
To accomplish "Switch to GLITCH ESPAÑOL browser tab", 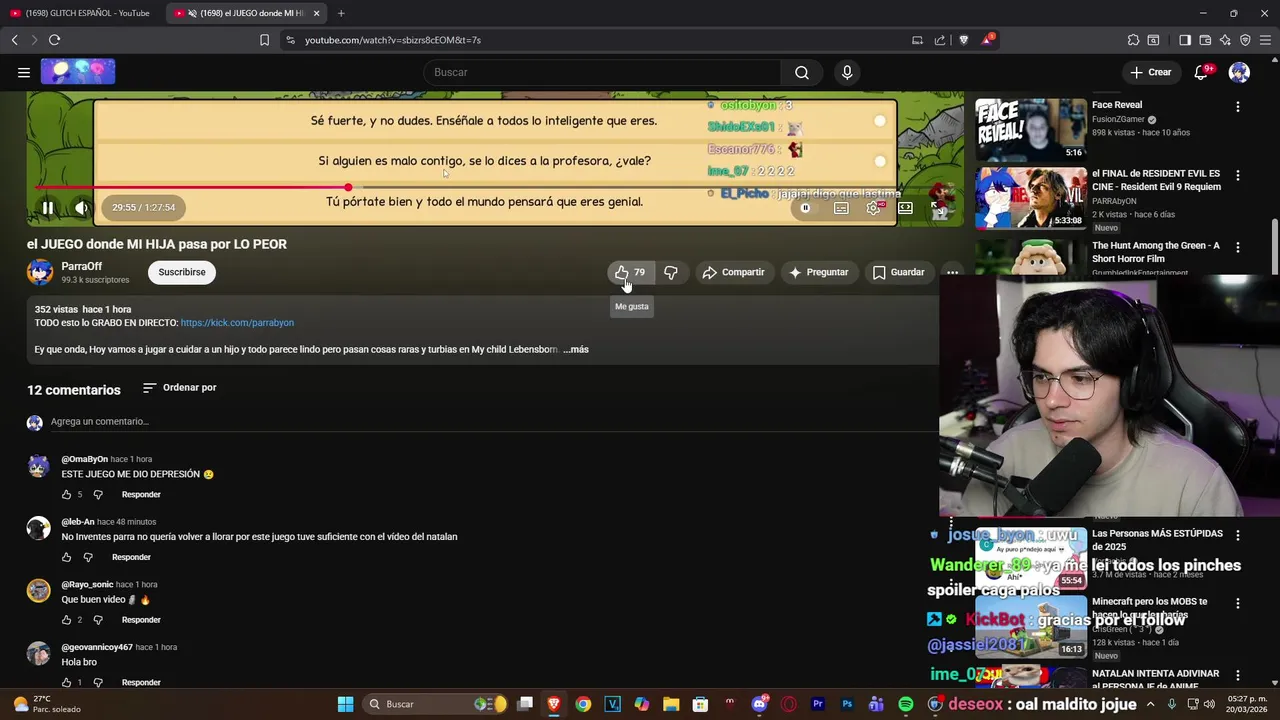I will pyautogui.click(x=80, y=13).
